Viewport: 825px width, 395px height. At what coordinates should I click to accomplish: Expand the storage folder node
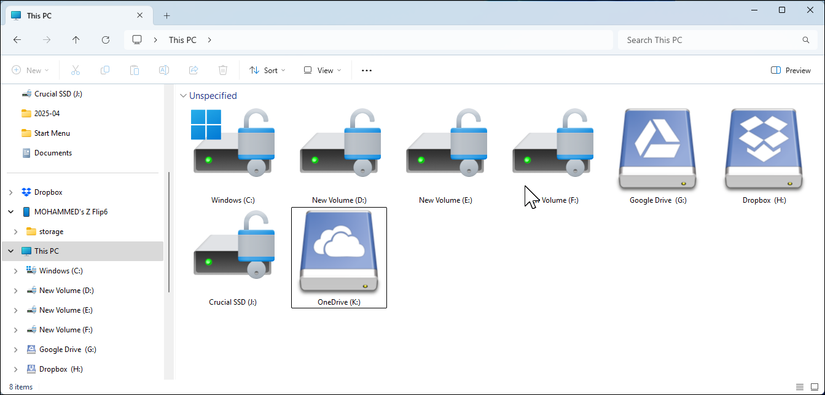click(x=16, y=231)
